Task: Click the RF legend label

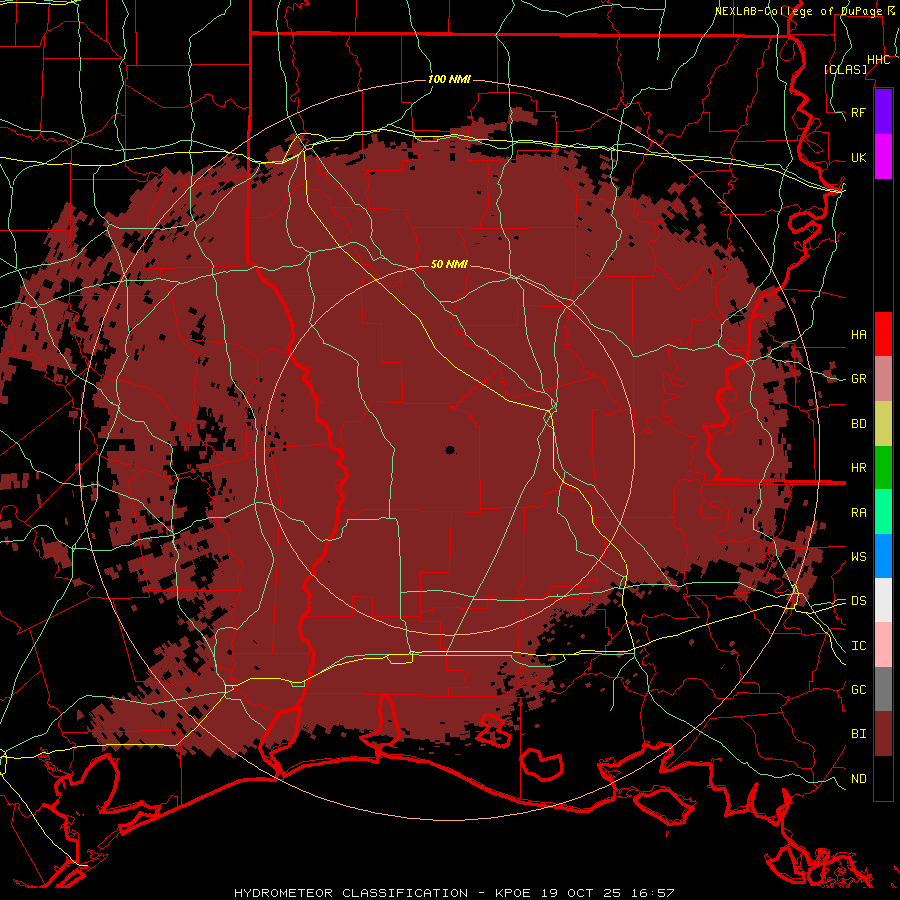Action: pyautogui.click(x=859, y=112)
